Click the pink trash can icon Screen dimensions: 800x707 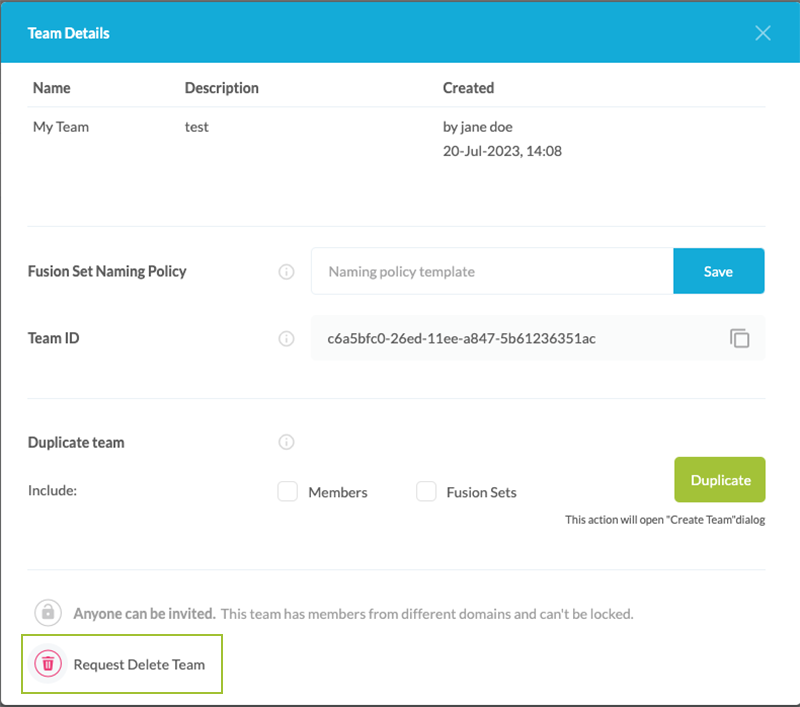click(47, 663)
